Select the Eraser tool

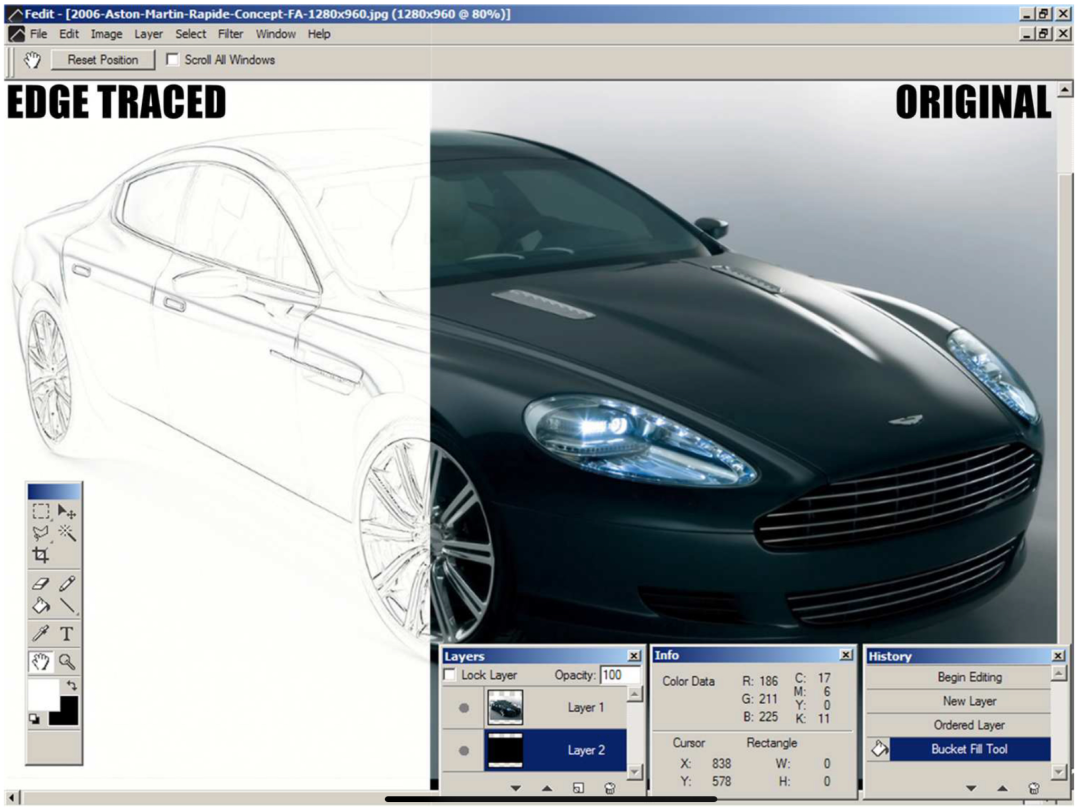tap(41, 584)
